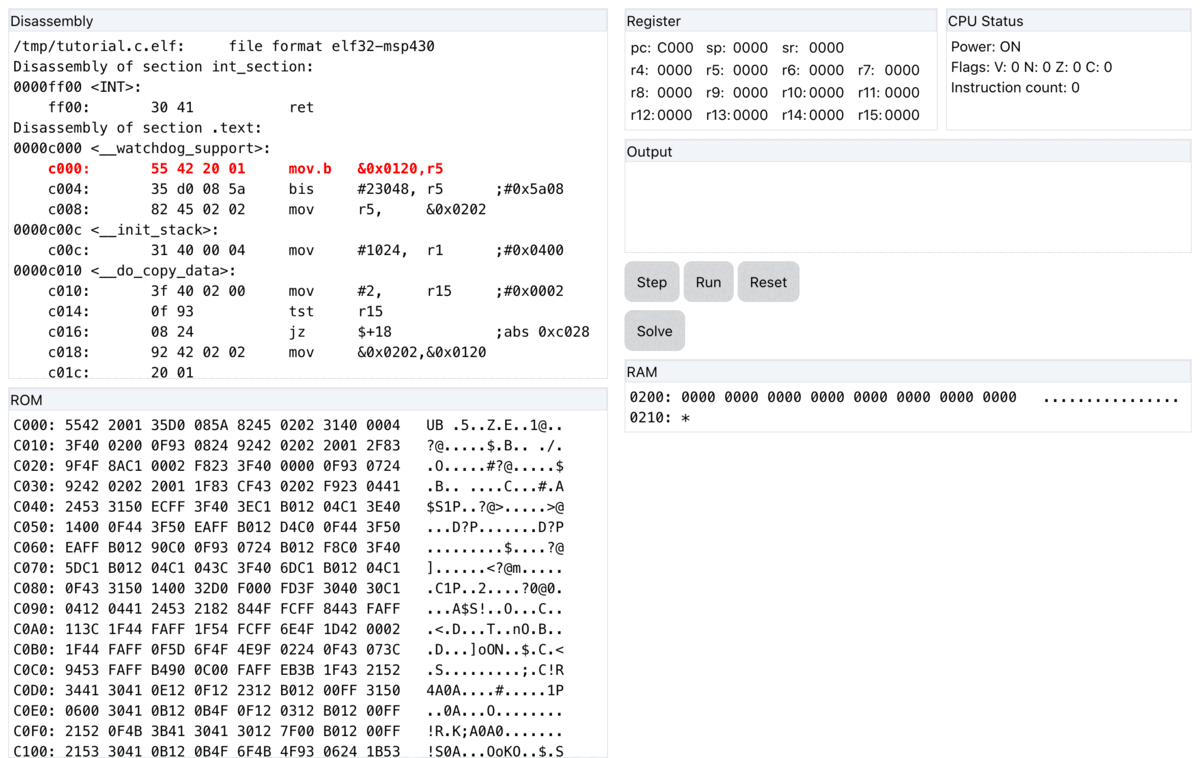Screen dimensions: 1200x758
Task: Click ROM row C0F0
Action: 289,732
